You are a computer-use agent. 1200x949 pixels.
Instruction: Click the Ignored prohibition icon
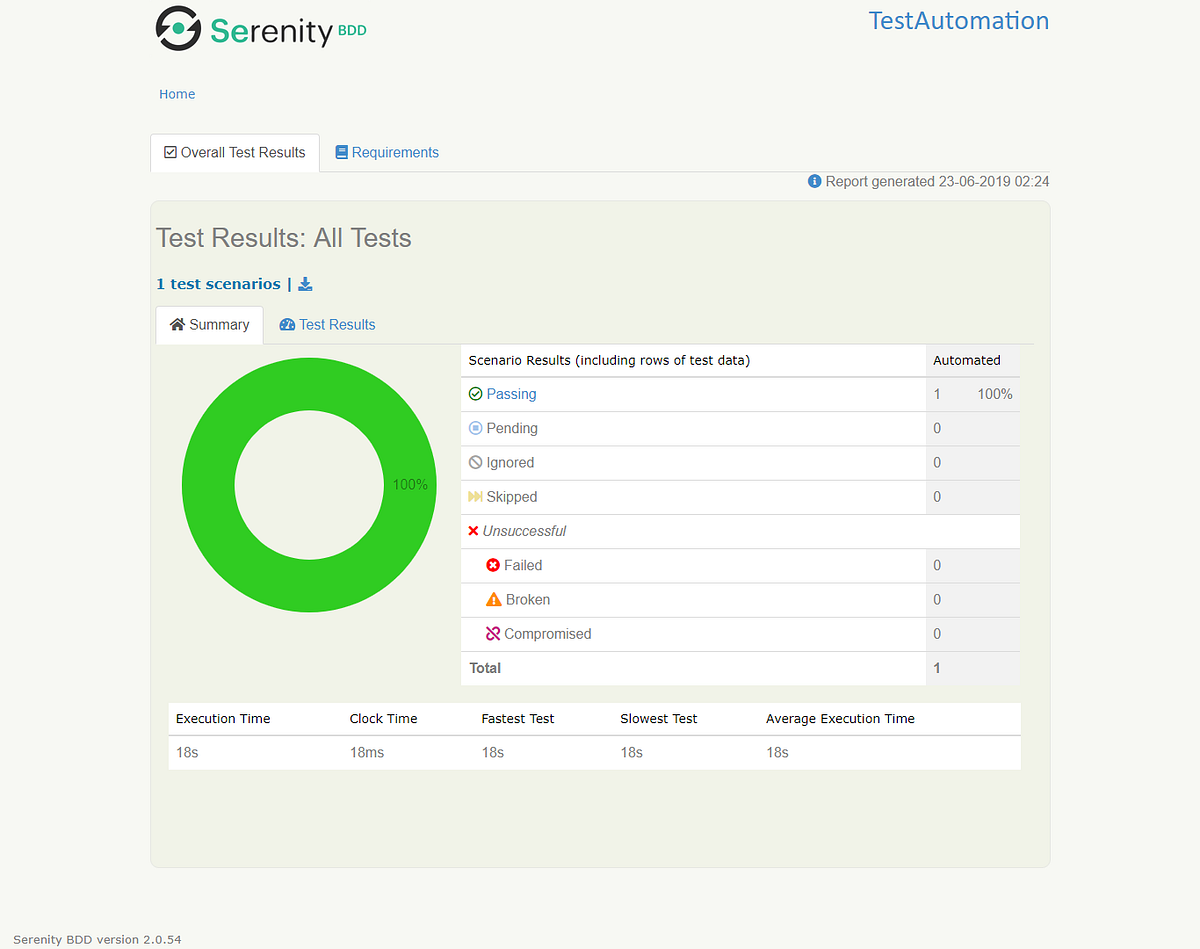(x=476, y=462)
